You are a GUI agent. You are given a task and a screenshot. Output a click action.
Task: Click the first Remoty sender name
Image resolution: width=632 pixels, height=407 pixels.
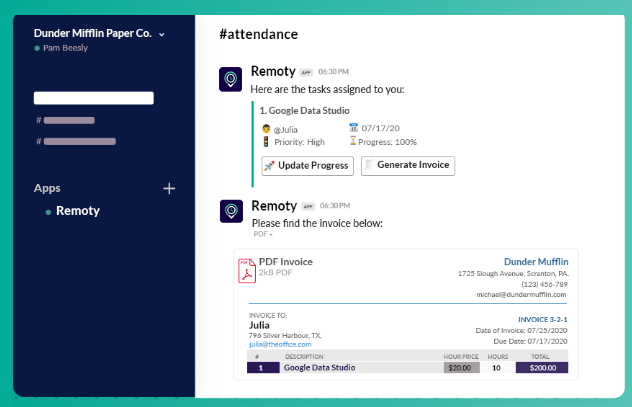click(x=273, y=71)
